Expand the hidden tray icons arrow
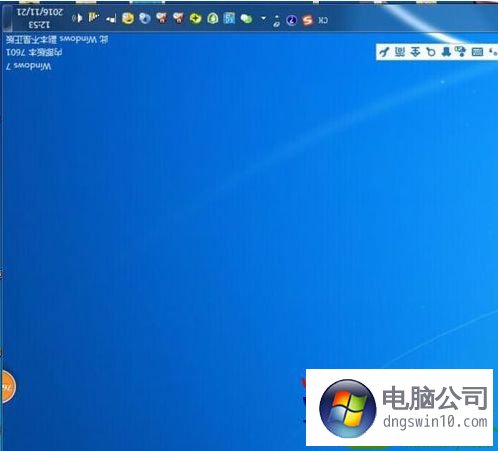The height and width of the screenshot is (451, 498). tap(263, 18)
